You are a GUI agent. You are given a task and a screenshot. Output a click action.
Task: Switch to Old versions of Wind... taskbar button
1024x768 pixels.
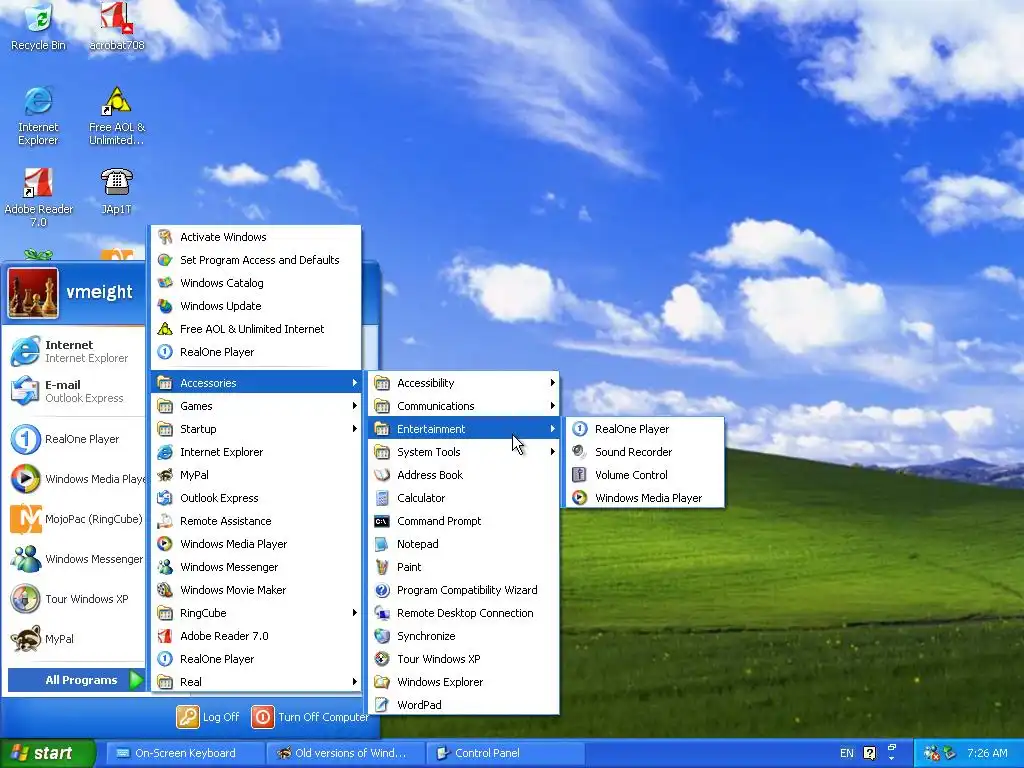[x=346, y=753]
